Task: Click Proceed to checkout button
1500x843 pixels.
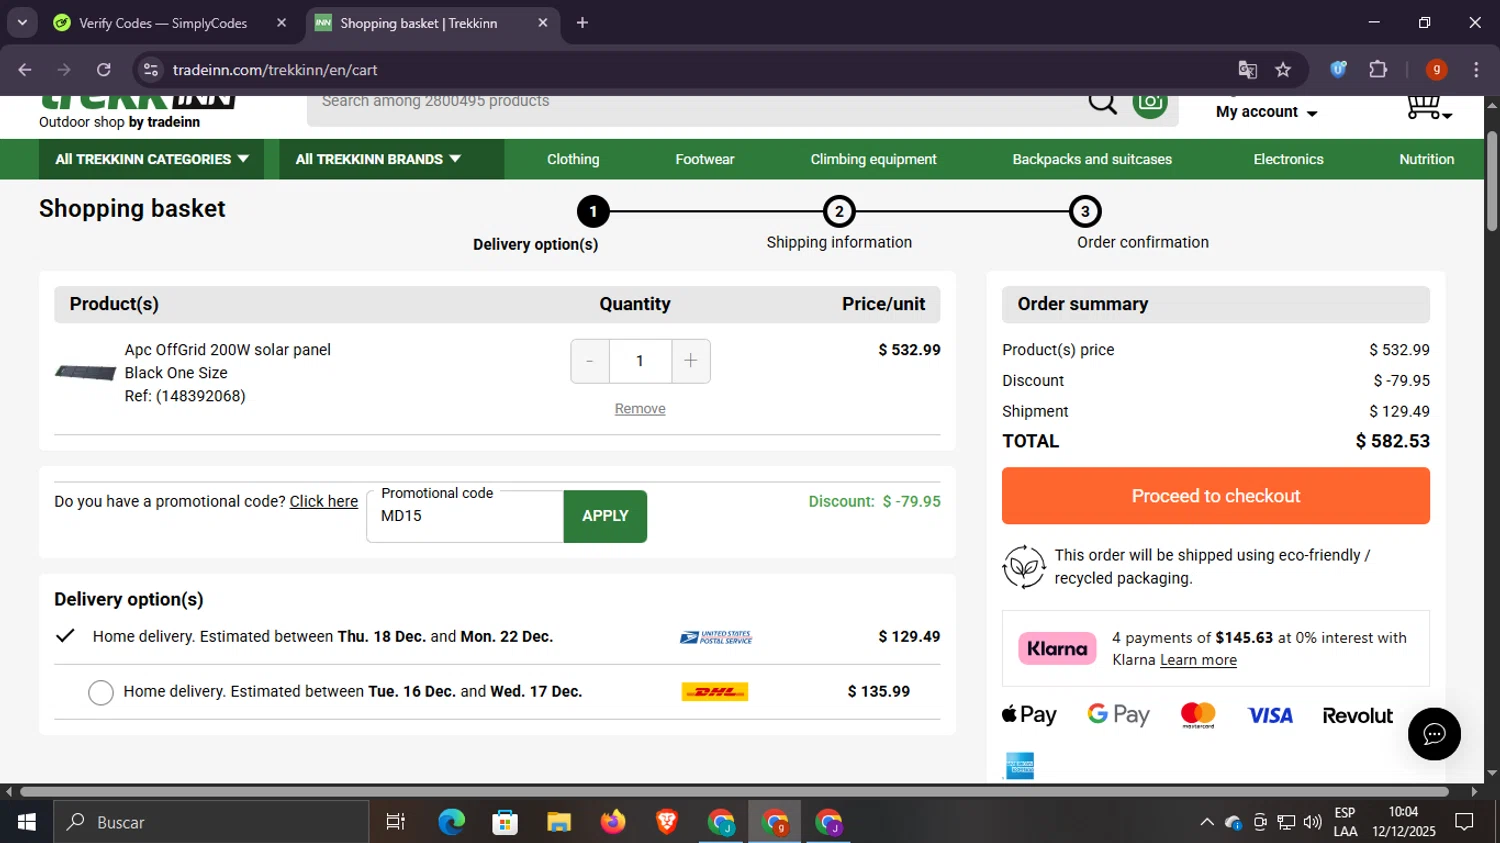Action: 1216,496
